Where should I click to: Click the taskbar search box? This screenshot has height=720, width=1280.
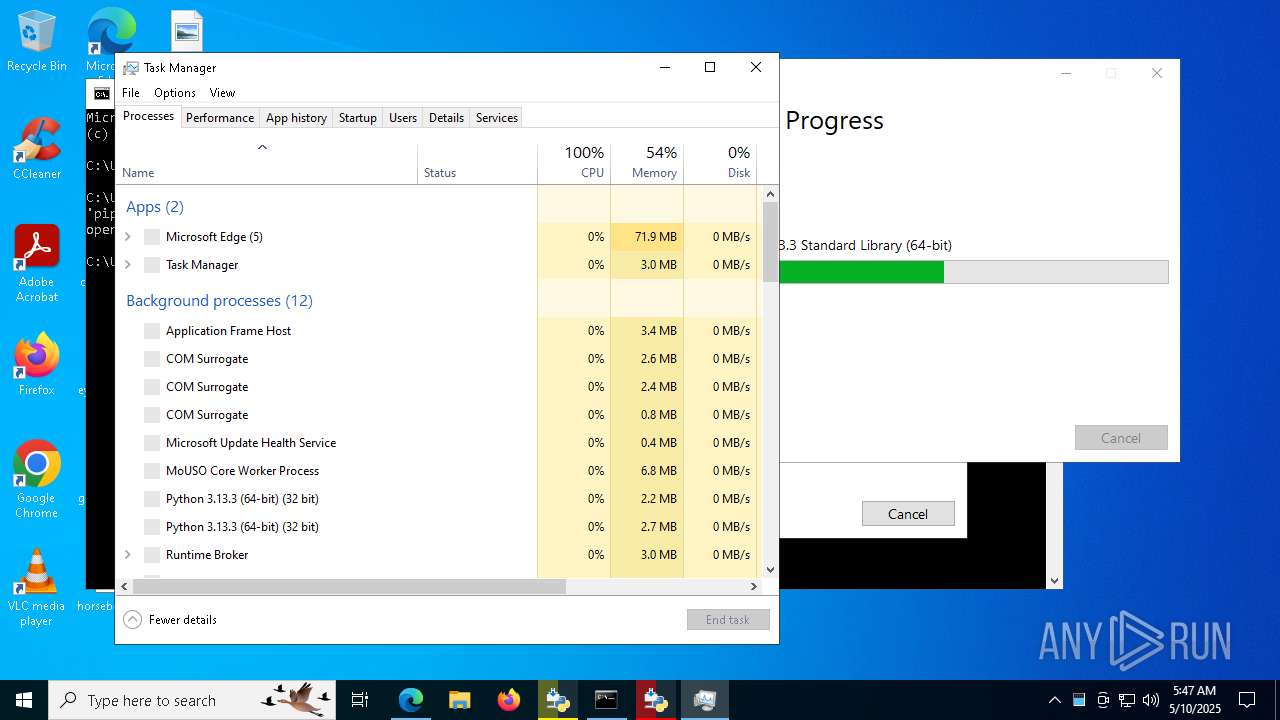click(x=190, y=700)
